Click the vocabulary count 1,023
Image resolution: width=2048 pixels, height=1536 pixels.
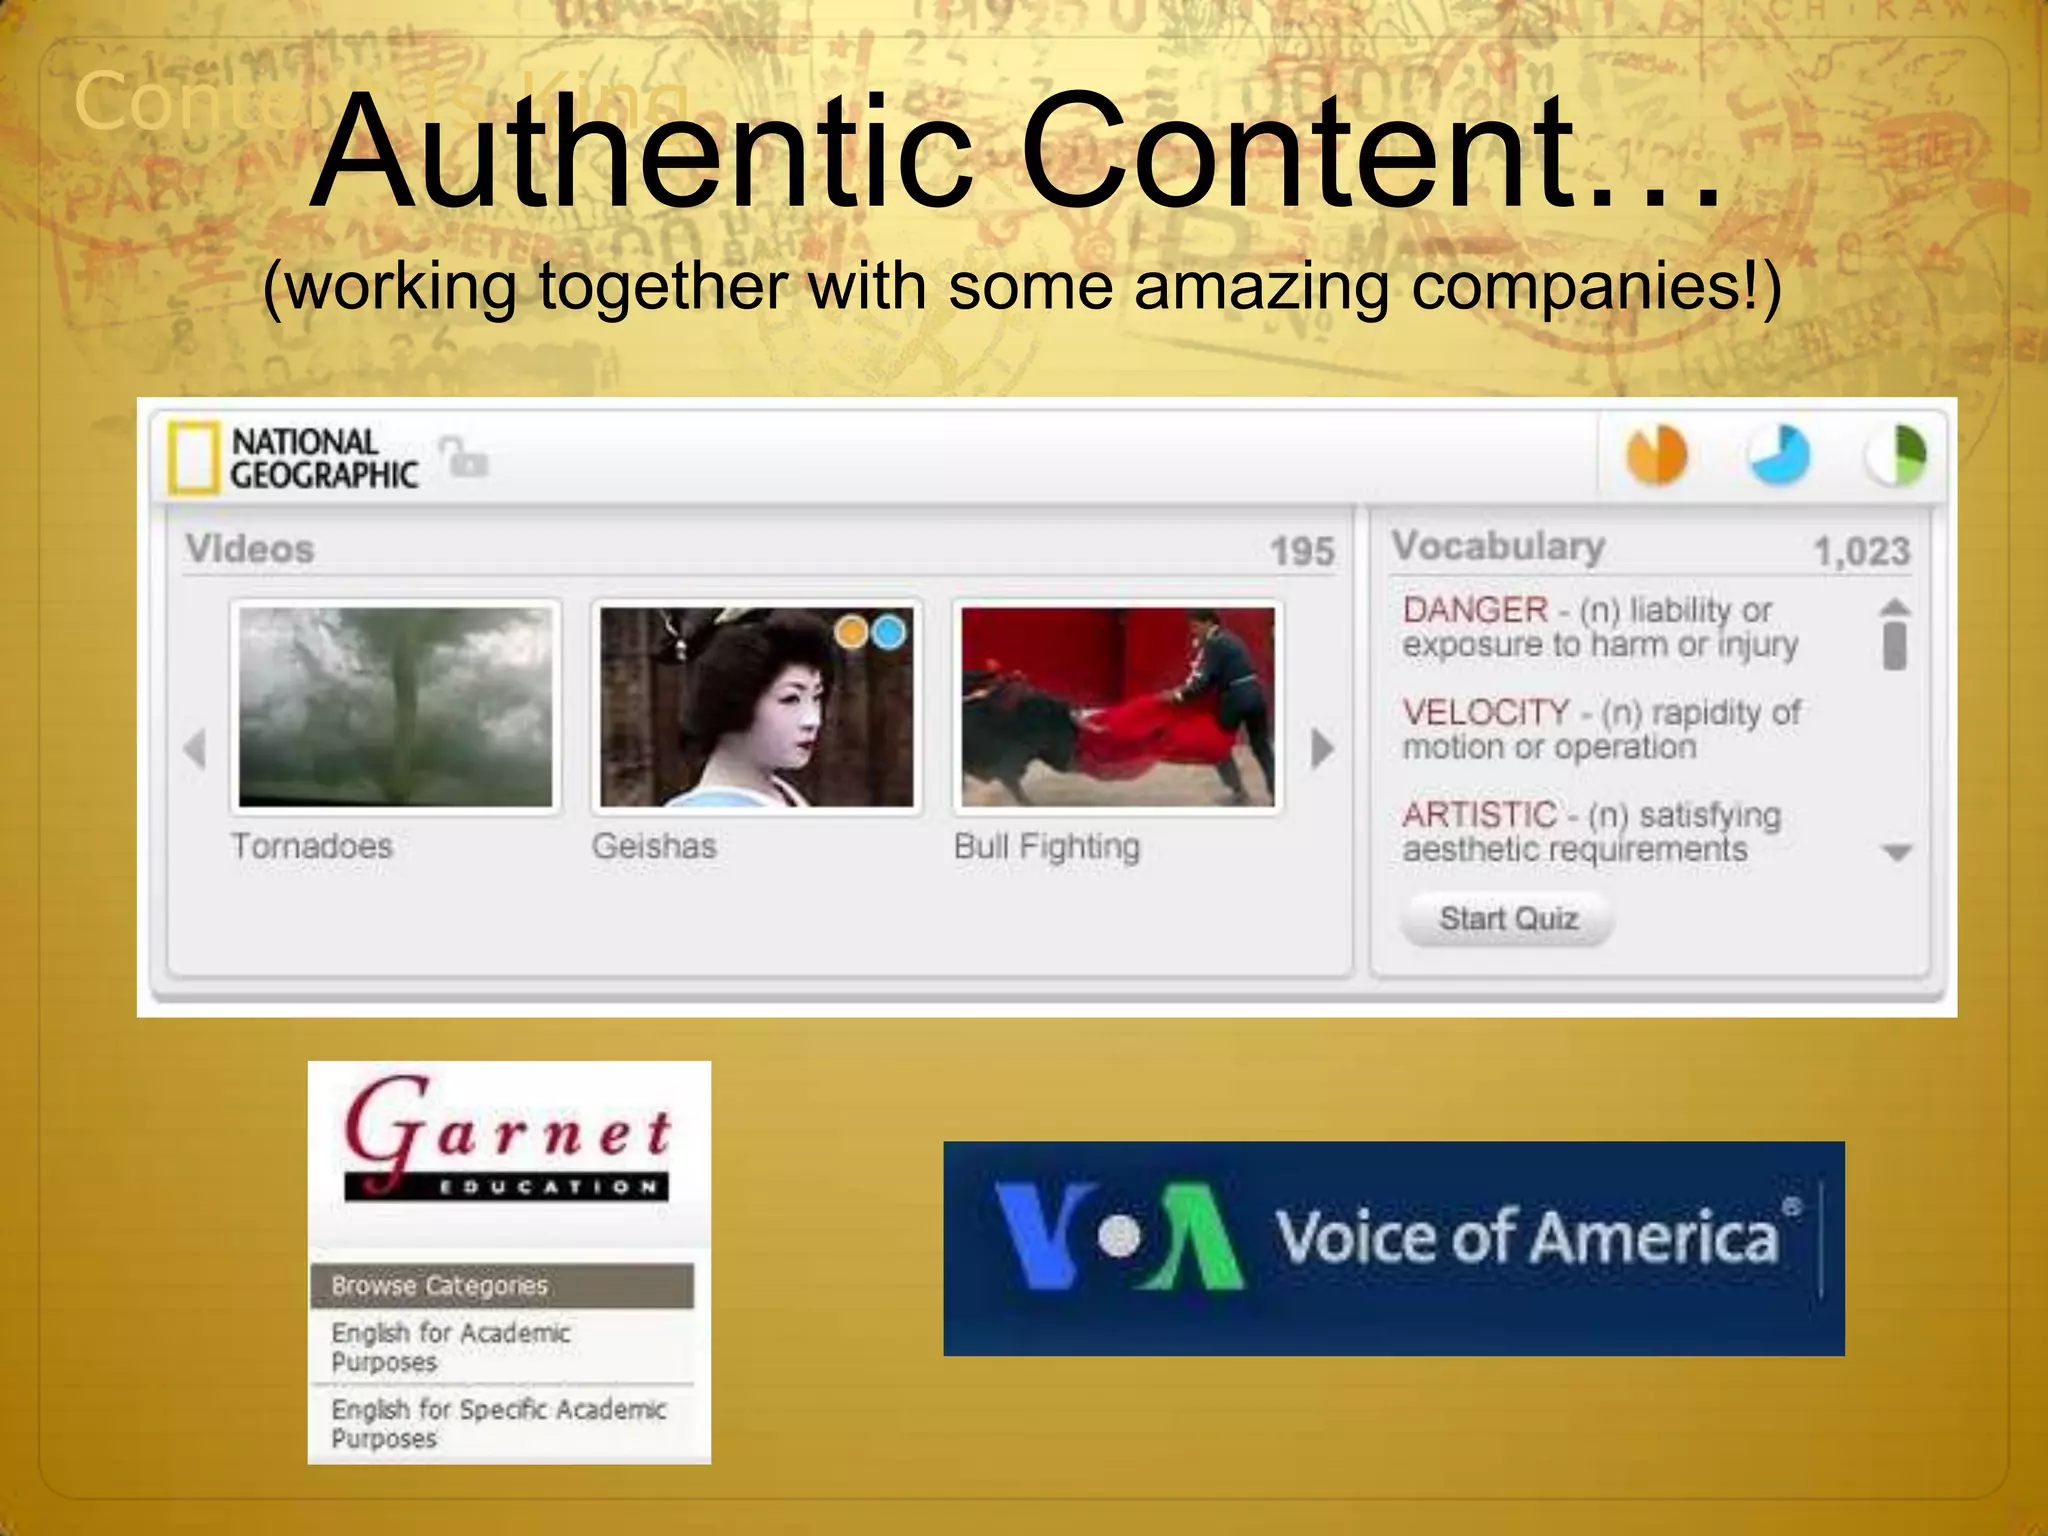click(1862, 551)
